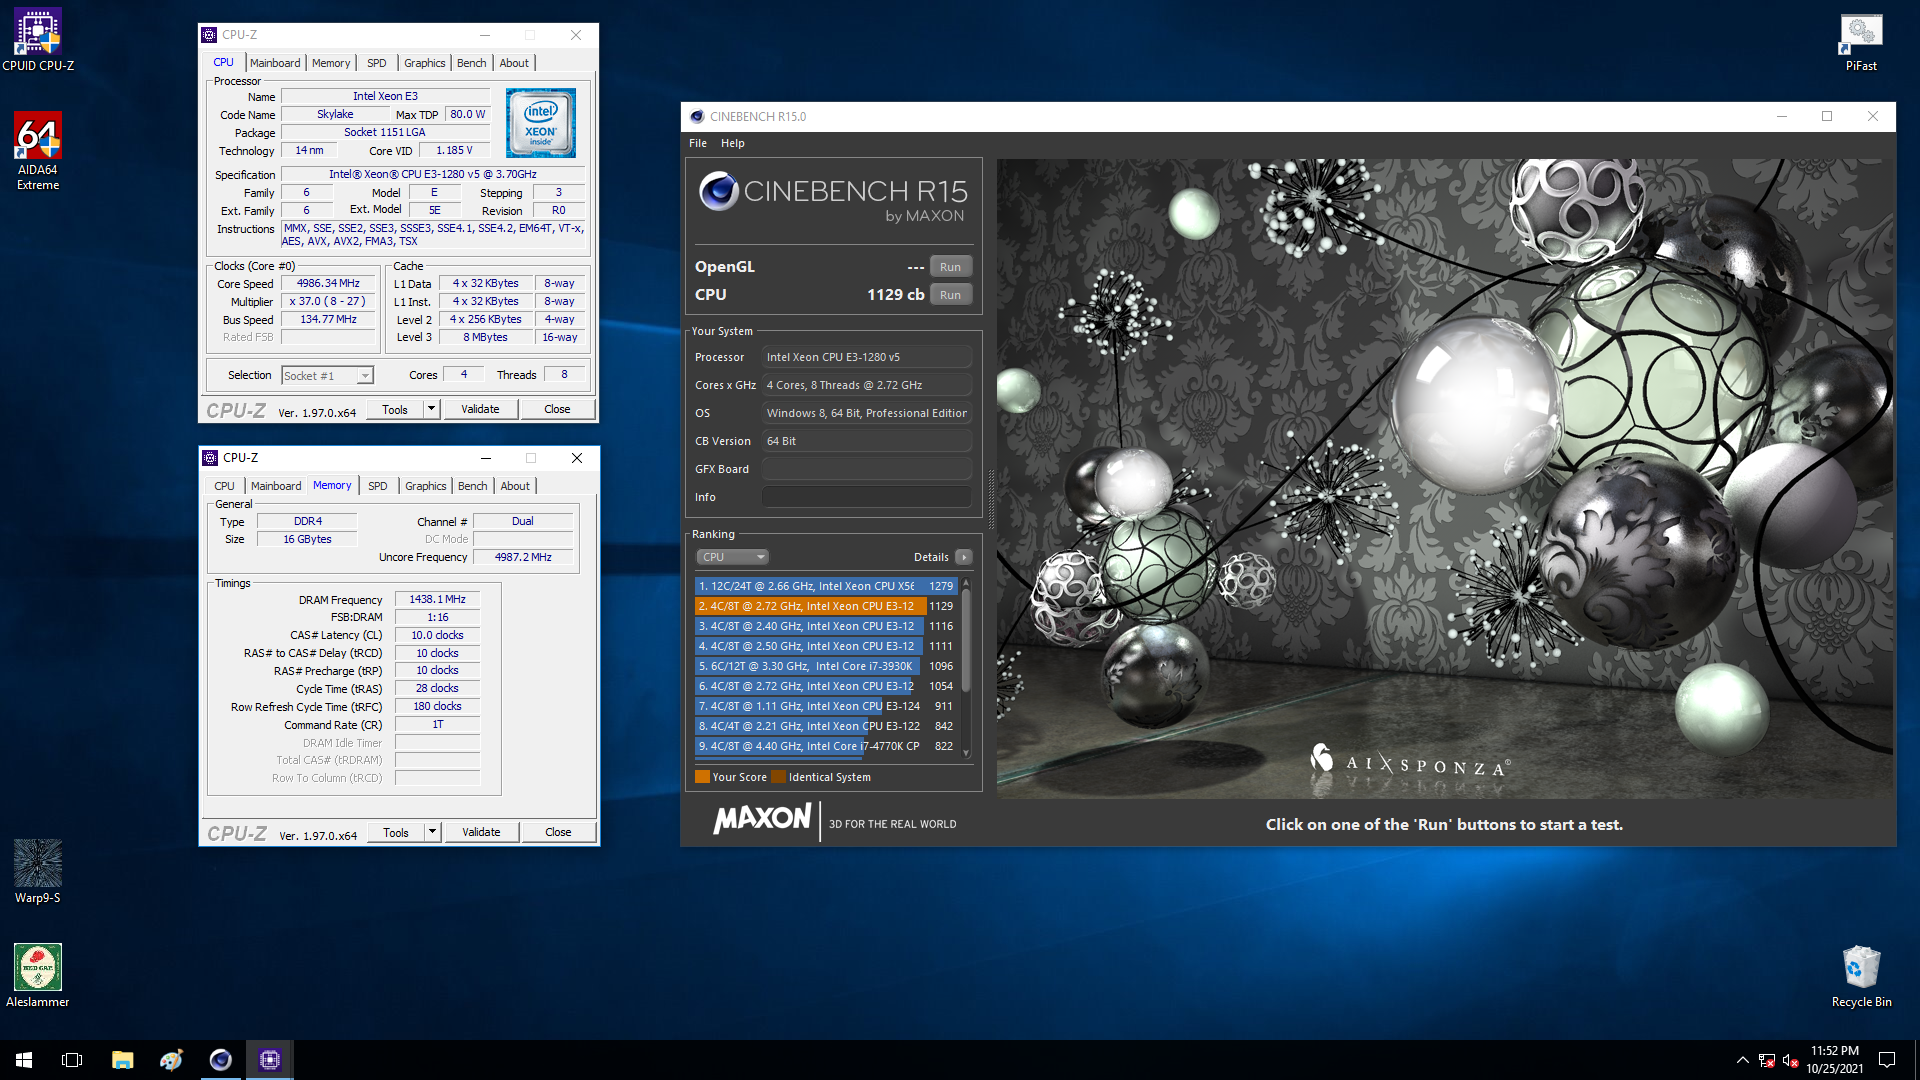Click the Info input field in Cinebench

coord(867,497)
